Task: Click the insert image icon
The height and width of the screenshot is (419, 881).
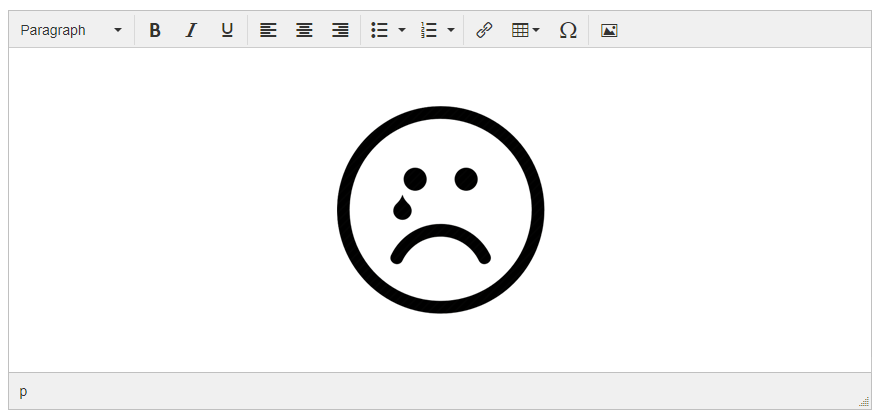Action: 609,30
